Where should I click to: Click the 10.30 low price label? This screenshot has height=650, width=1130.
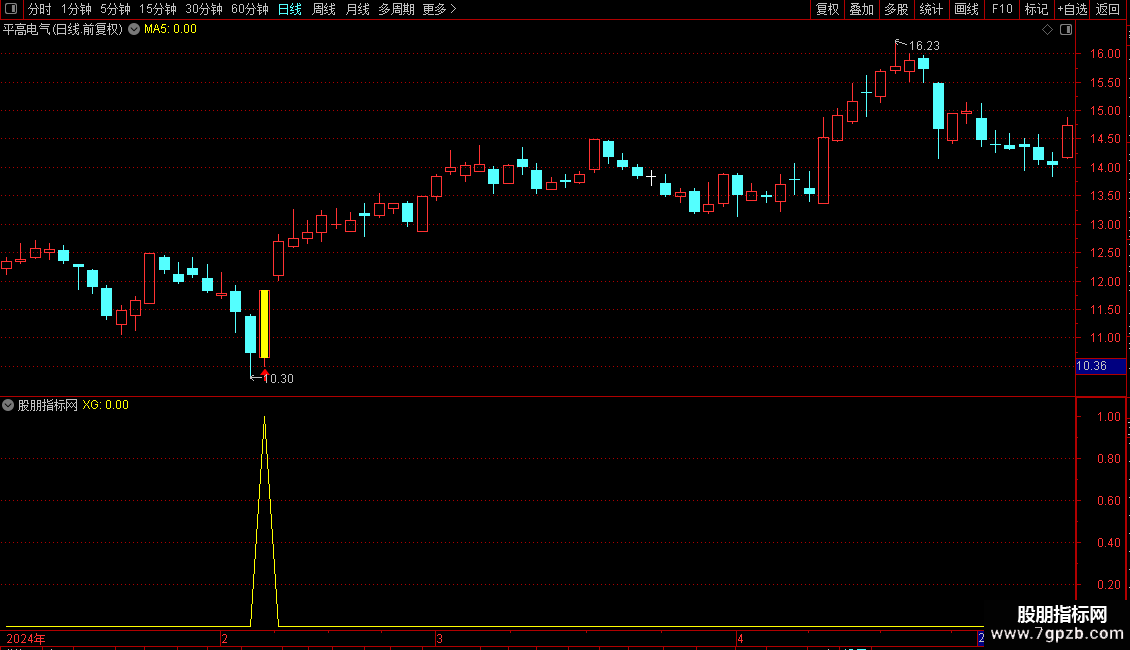pyautogui.click(x=278, y=379)
